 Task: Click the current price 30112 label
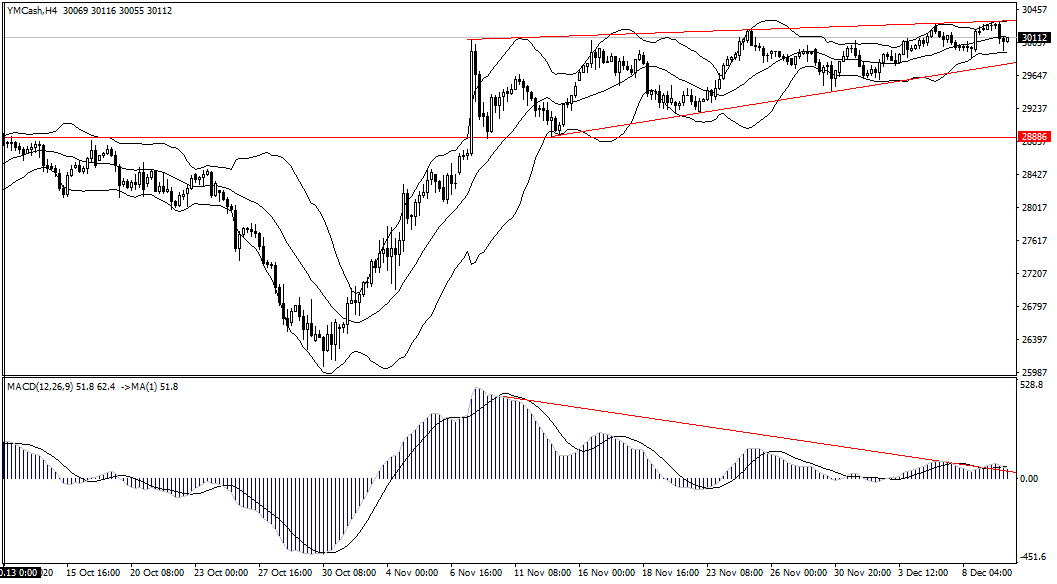point(1033,39)
